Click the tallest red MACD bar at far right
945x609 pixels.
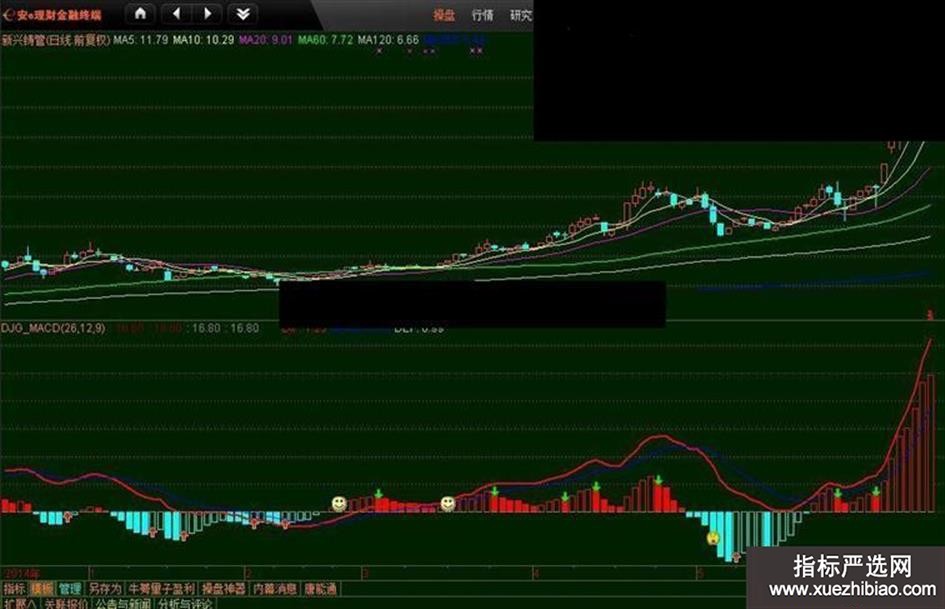(x=930, y=443)
